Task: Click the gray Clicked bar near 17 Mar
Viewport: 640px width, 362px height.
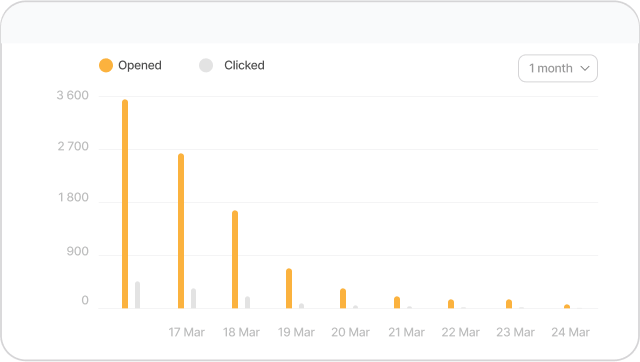Action: click(193, 299)
